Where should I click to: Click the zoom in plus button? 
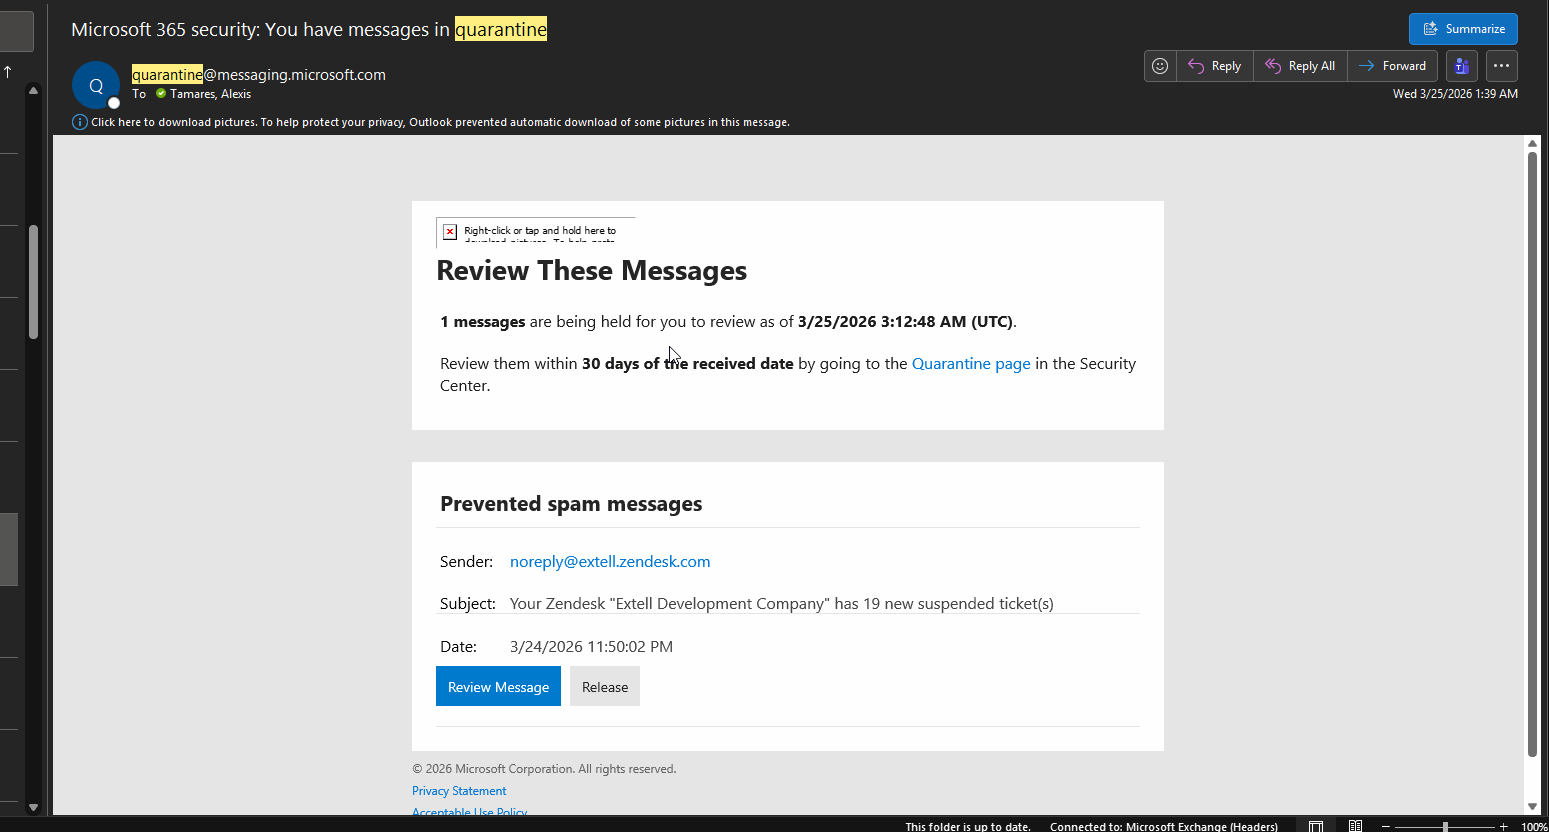1503,827
